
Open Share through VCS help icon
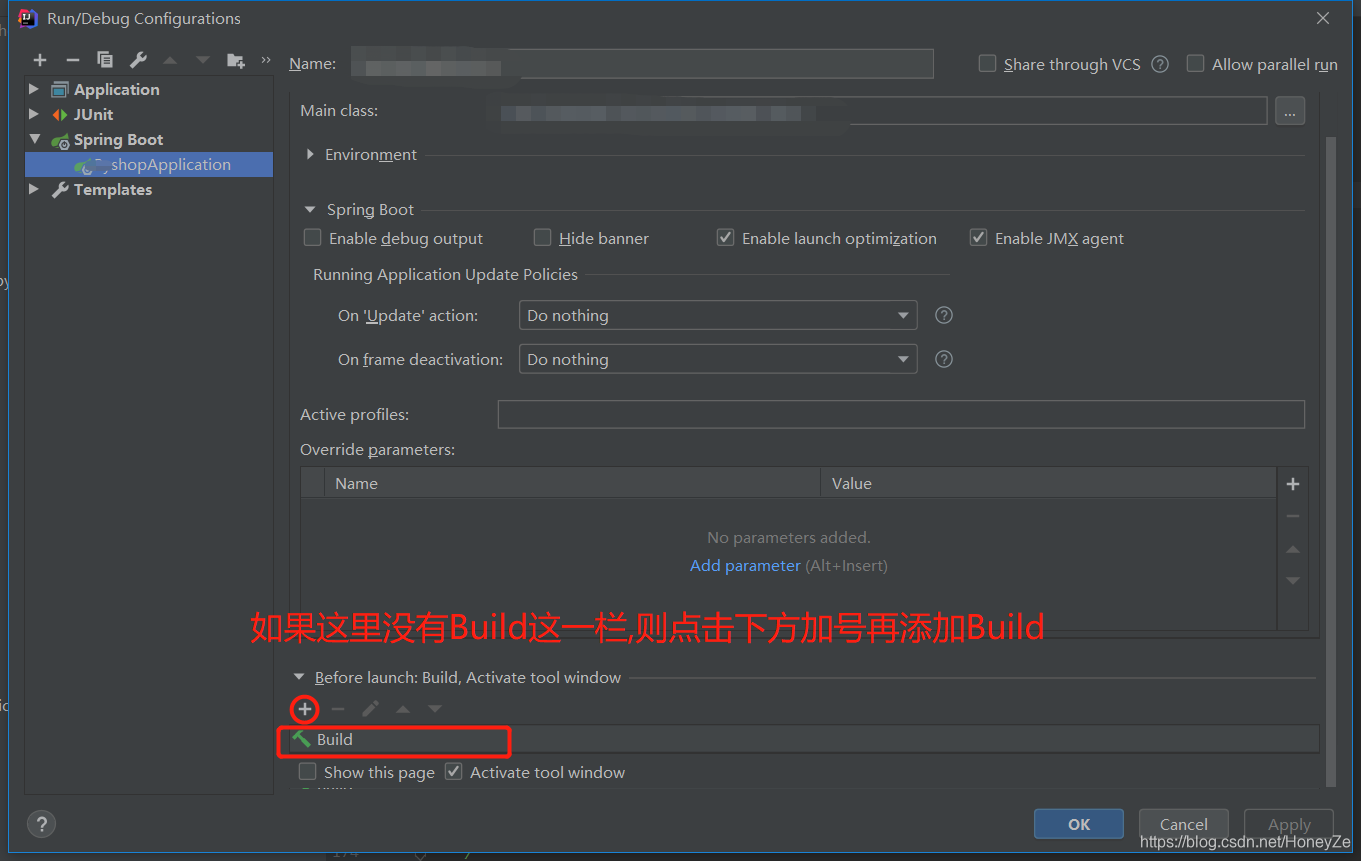(1160, 64)
